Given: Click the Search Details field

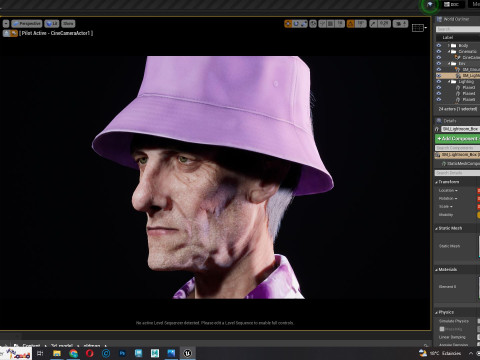Looking at the screenshot, I should coord(458,173).
